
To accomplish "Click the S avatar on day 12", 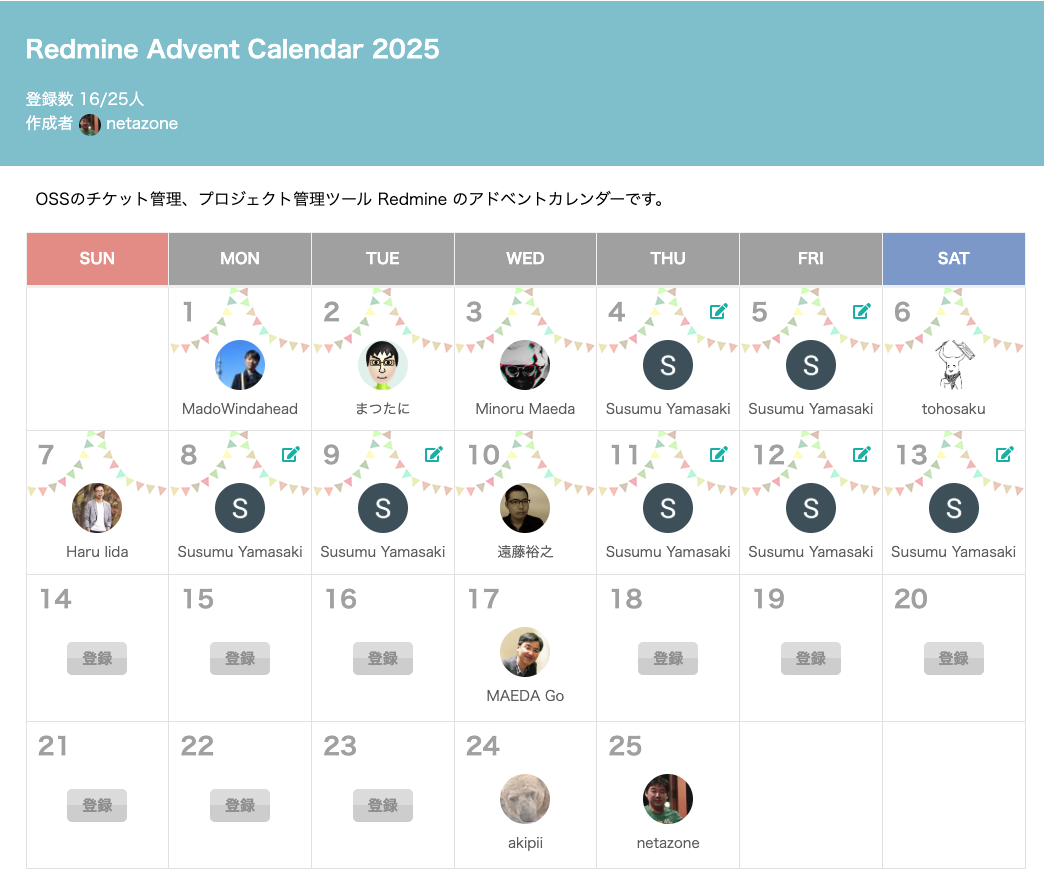I will point(811,508).
